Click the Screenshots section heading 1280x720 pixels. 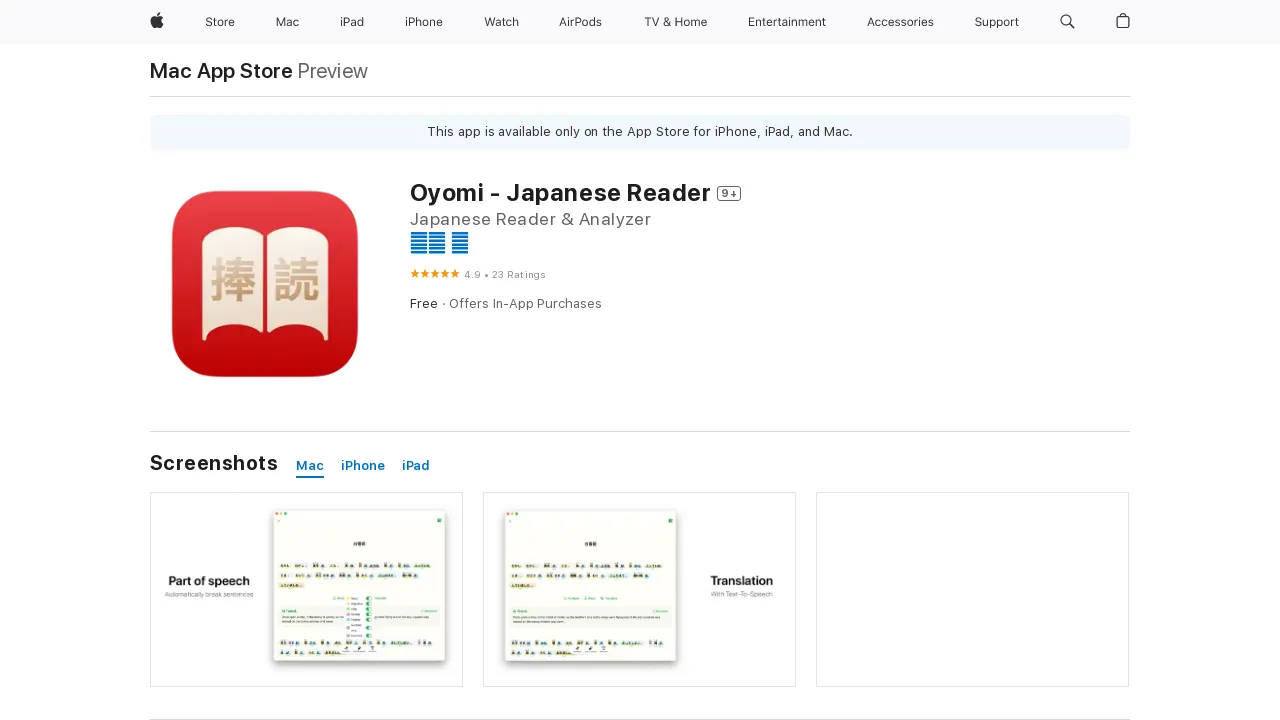click(x=214, y=463)
